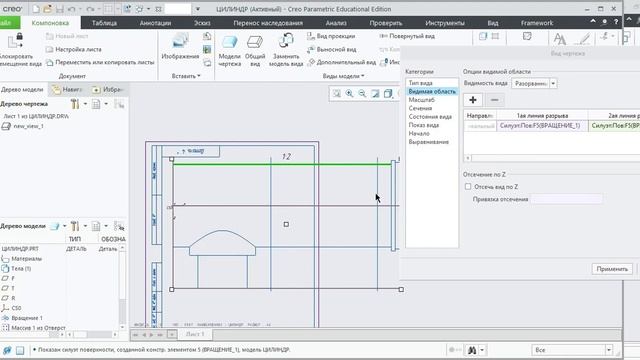Open a file via folder icon

(48, 9)
